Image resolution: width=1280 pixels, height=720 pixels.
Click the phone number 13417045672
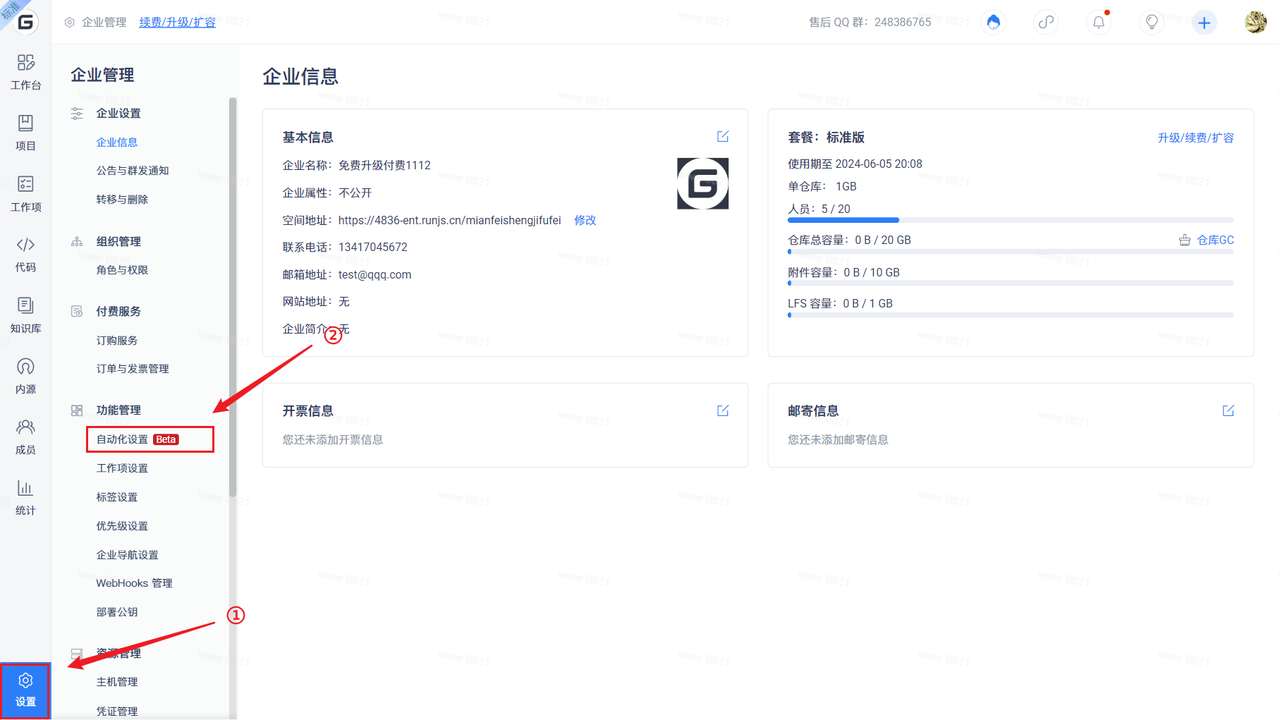(x=373, y=247)
